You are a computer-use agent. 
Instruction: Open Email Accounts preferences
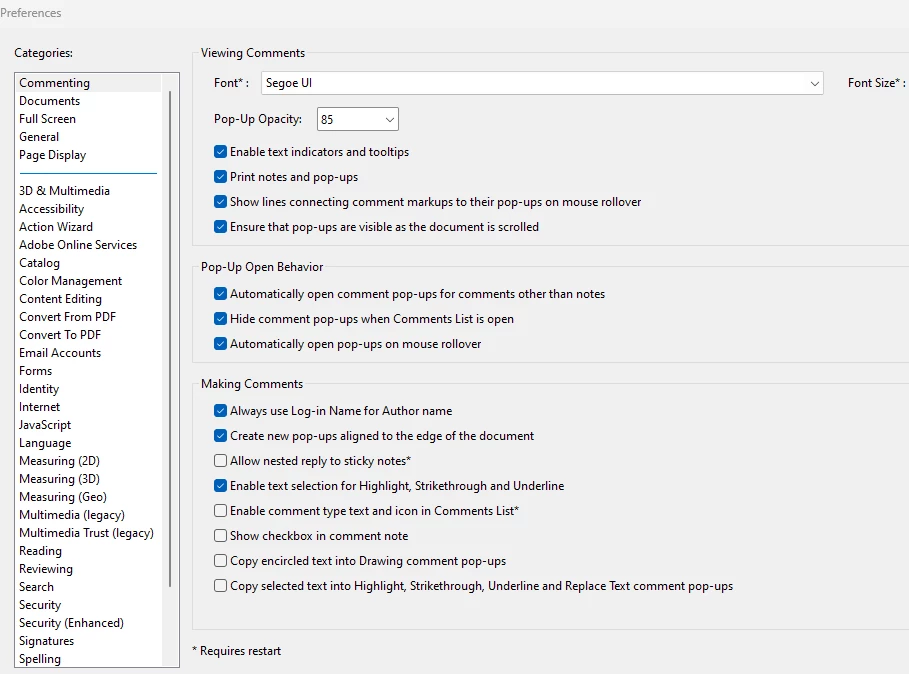coord(89,352)
